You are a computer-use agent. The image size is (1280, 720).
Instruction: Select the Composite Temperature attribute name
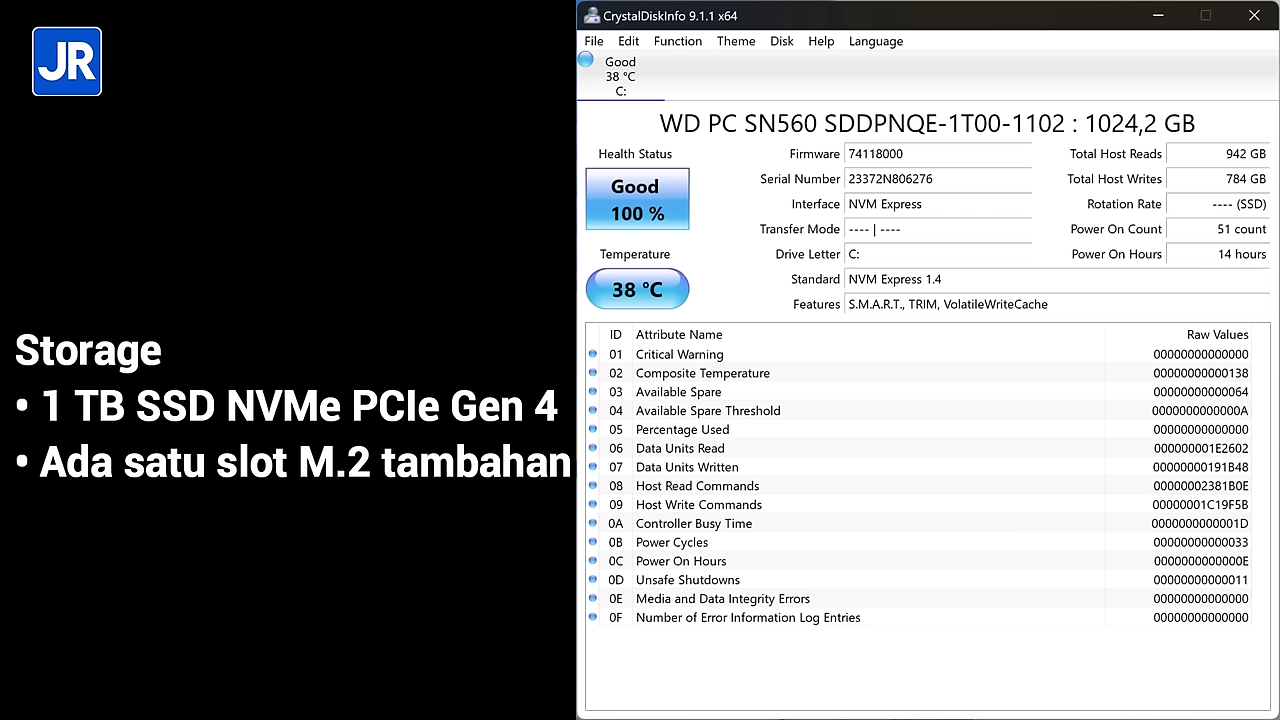tap(703, 373)
